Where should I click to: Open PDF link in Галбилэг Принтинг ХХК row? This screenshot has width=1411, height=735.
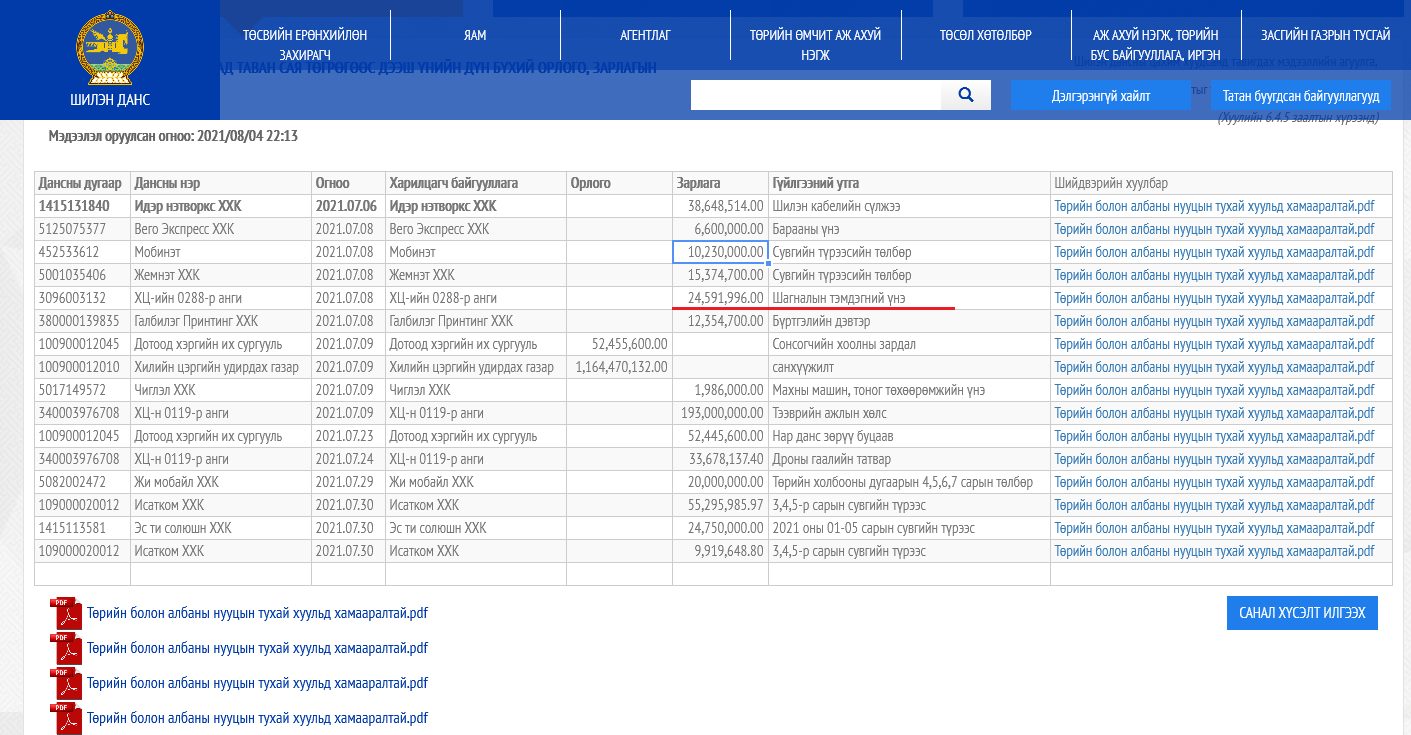point(1214,321)
